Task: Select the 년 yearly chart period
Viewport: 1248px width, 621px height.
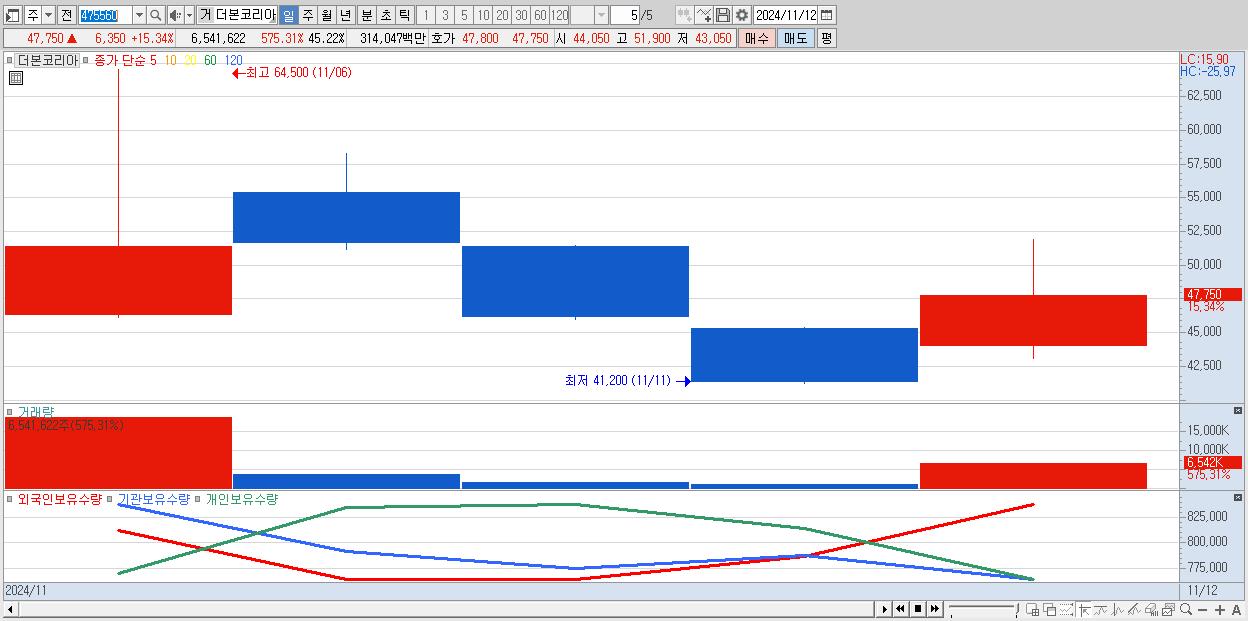Action: click(x=345, y=15)
